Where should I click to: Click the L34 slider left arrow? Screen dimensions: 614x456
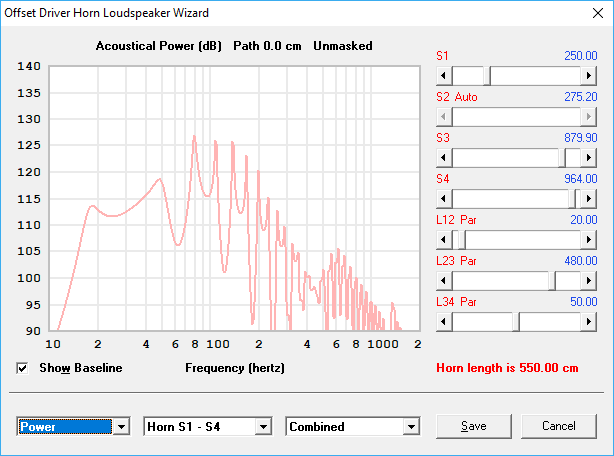444,322
